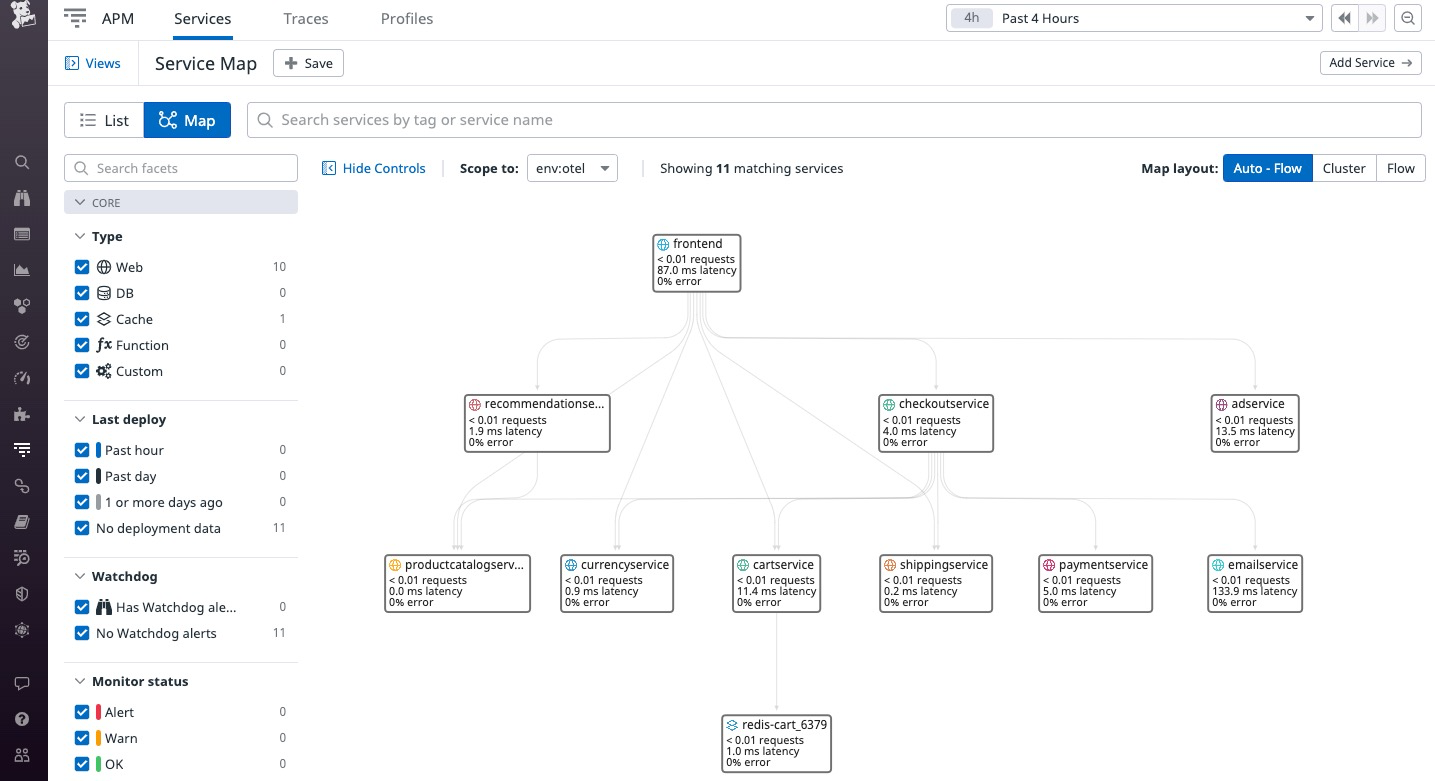Switch to the Profiles tab
Screen dimensions: 1435x781
pos(407,18)
